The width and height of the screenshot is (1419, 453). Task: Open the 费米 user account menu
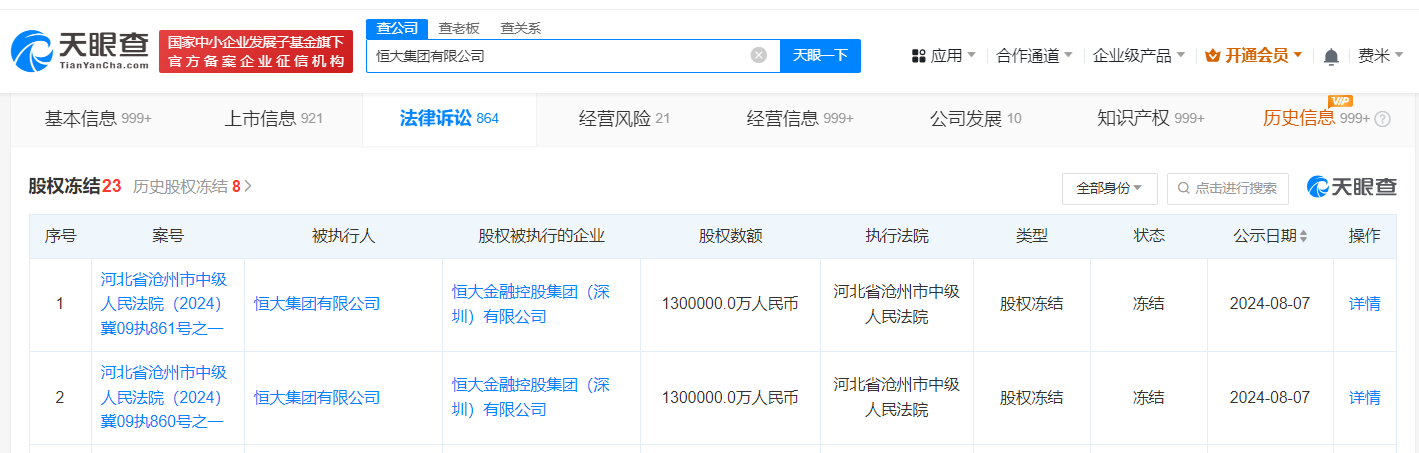pyautogui.click(x=1379, y=56)
